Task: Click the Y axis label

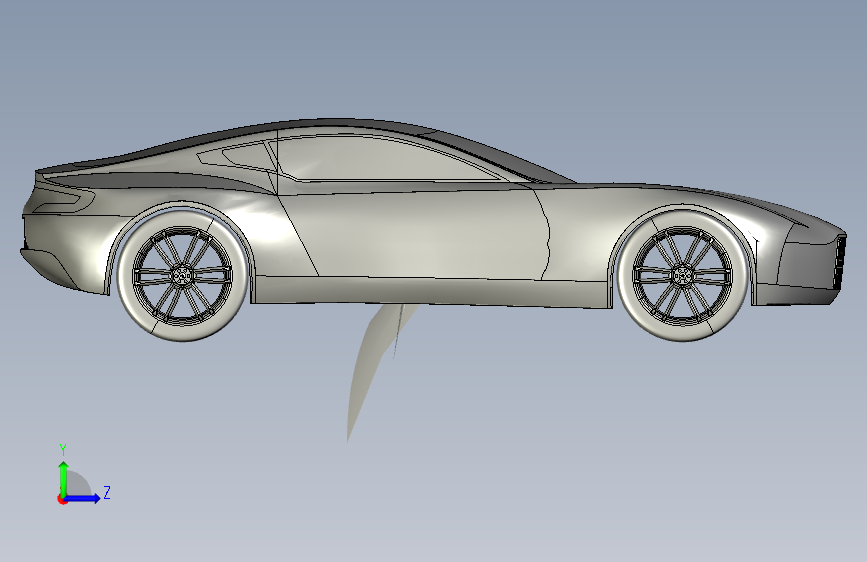Action: 63,450
